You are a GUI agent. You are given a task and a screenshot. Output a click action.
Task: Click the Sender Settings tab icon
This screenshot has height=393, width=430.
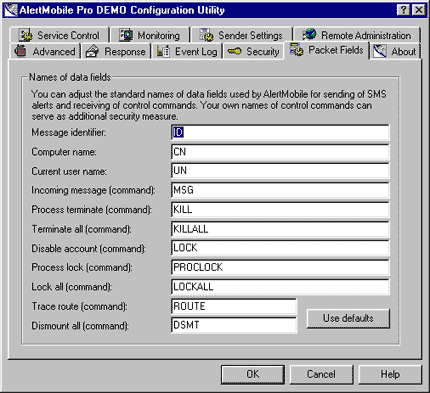(x=206, y=35)
